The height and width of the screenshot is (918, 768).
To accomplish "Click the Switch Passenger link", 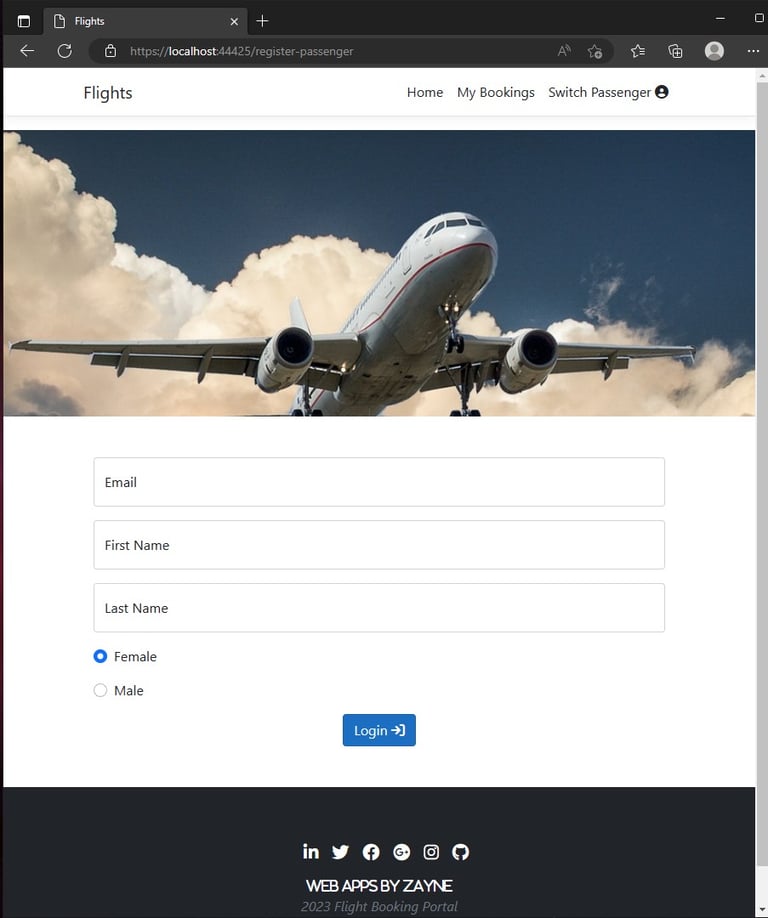I will [608, 93].
